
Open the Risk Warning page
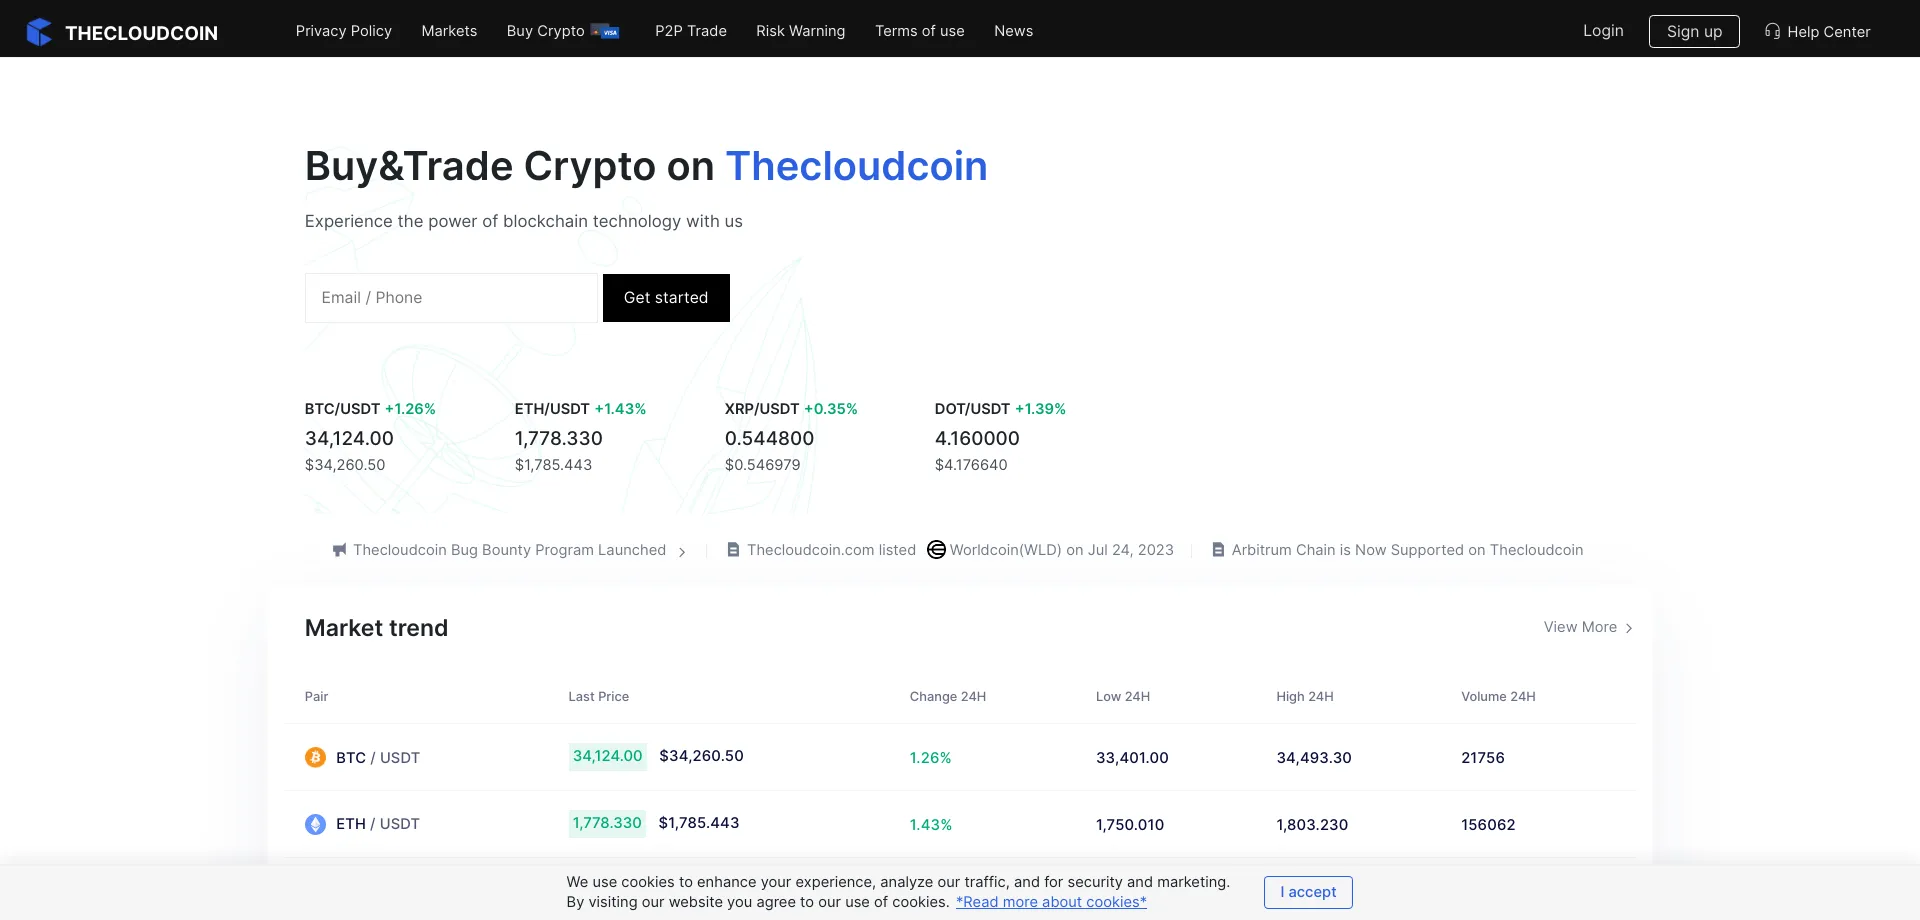[x=800, y=31]
